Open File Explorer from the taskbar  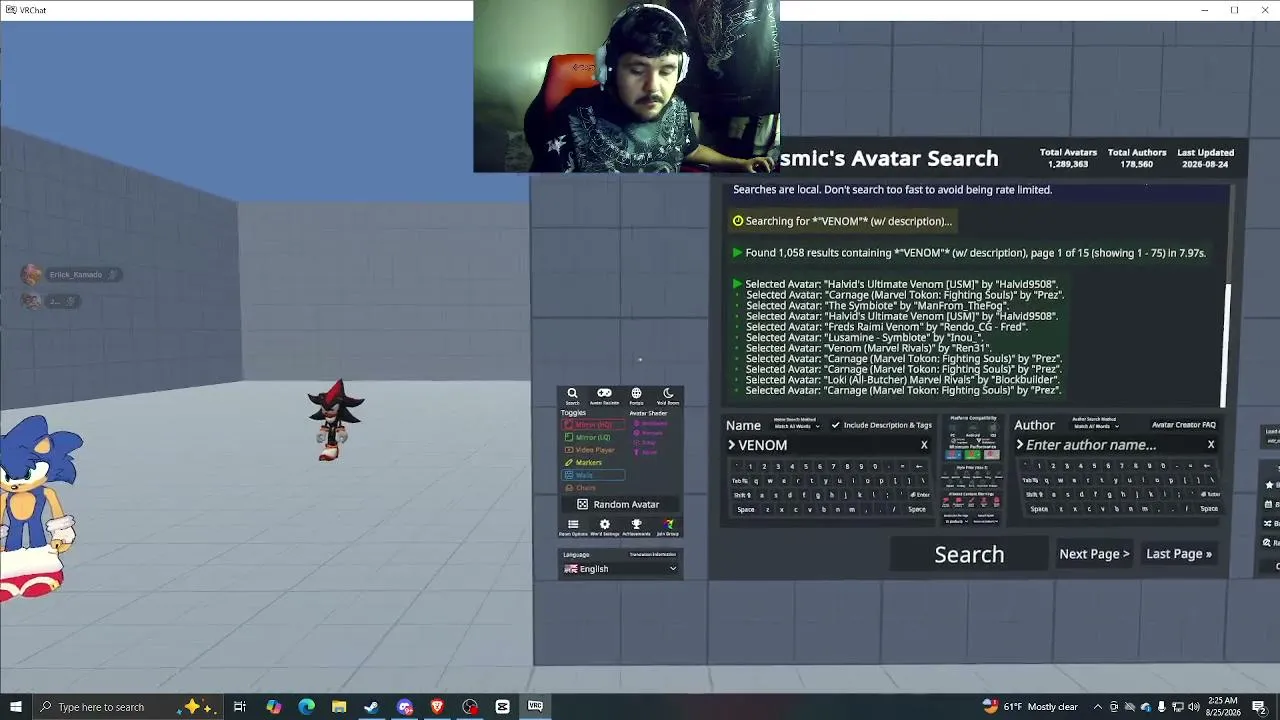339,707
